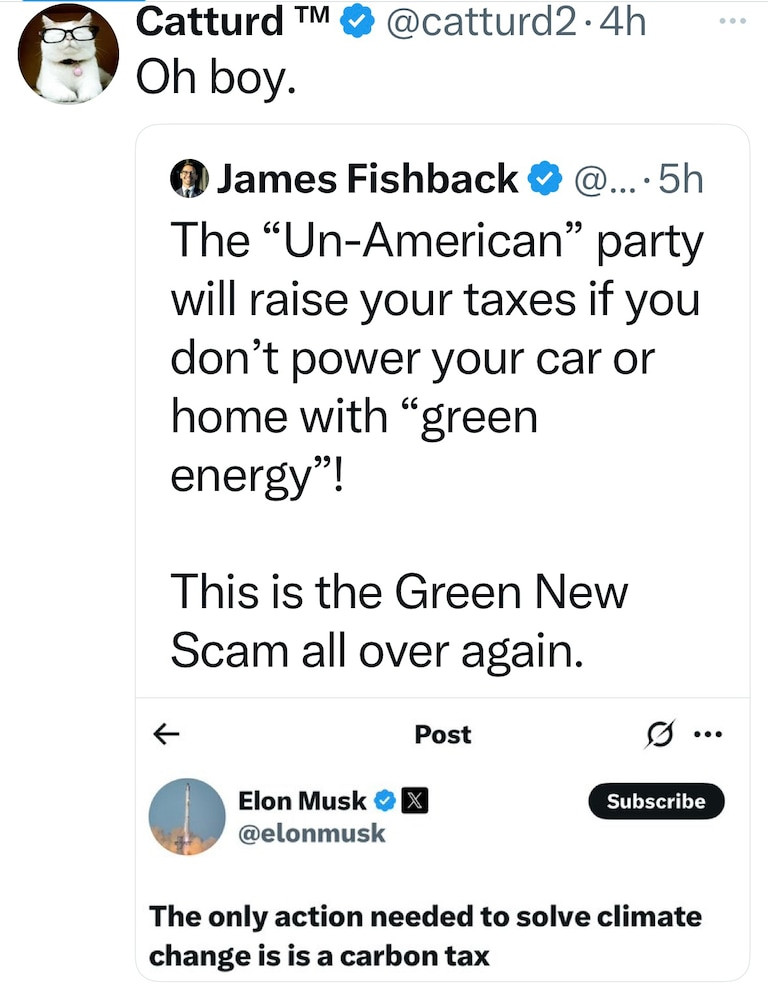This screenshot has height=984, width=768.
Task: Open more options menu for Catturd's post
Action: (733, 19)
